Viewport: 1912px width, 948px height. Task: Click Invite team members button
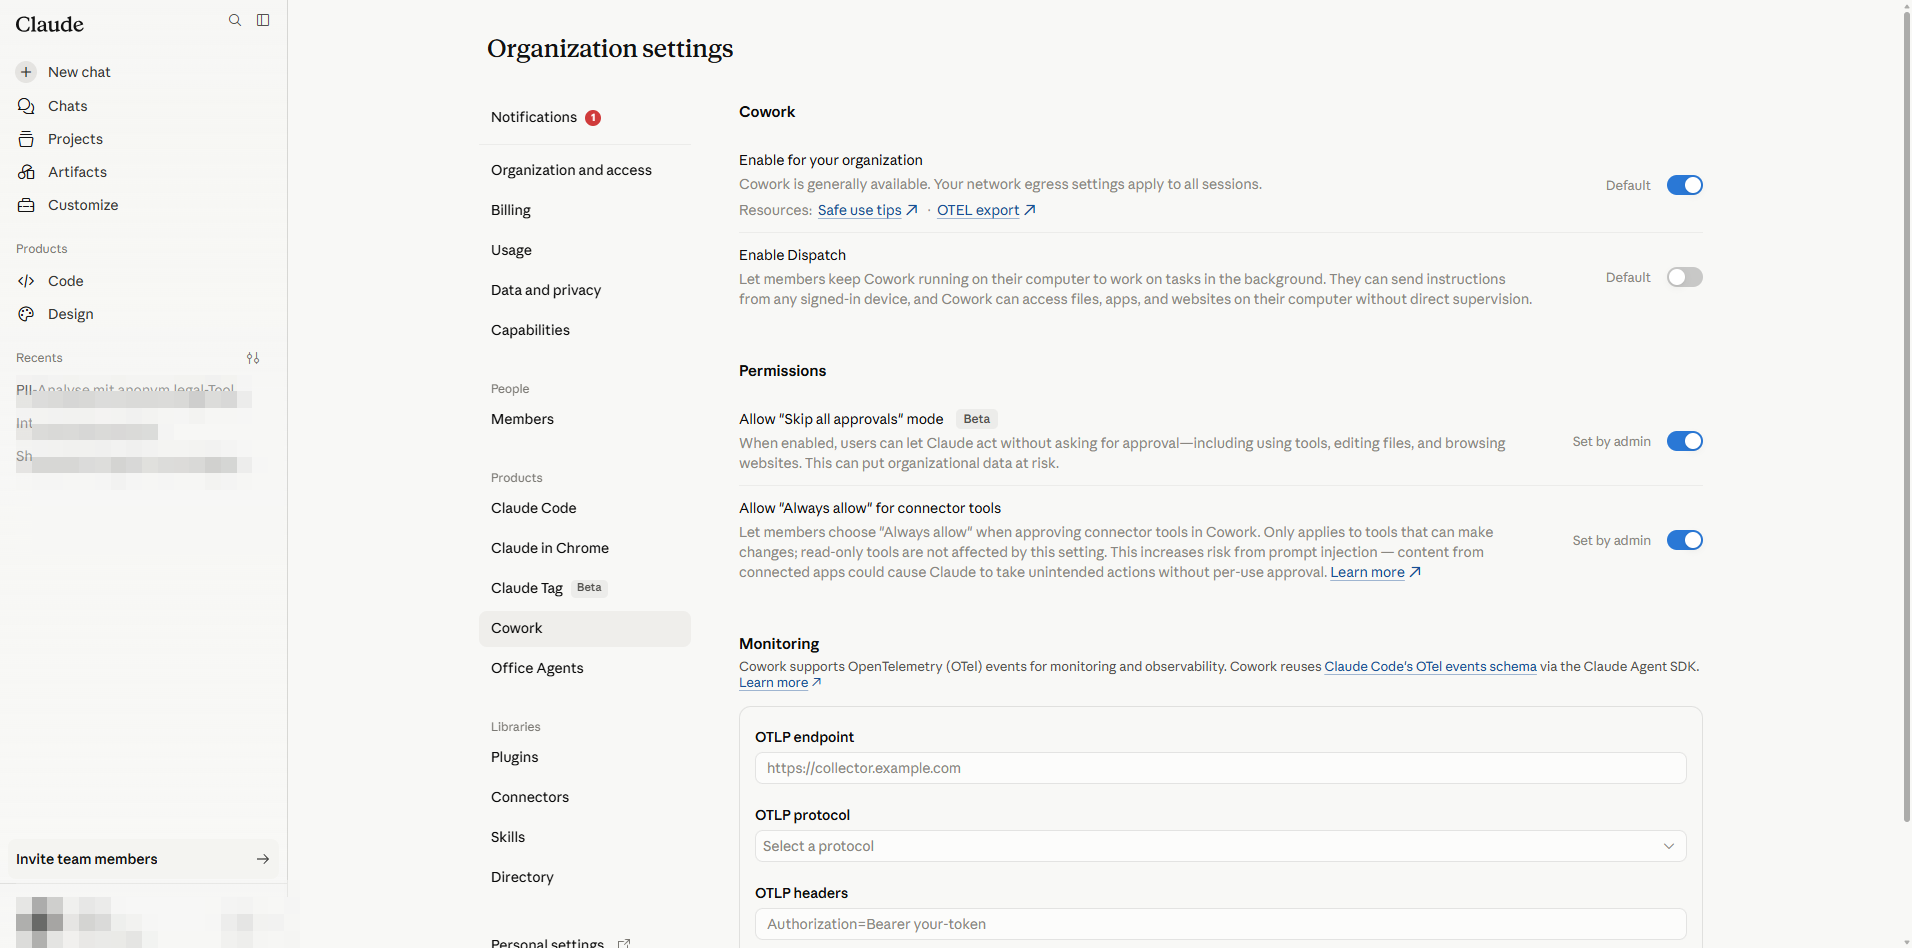click(143, 859)
